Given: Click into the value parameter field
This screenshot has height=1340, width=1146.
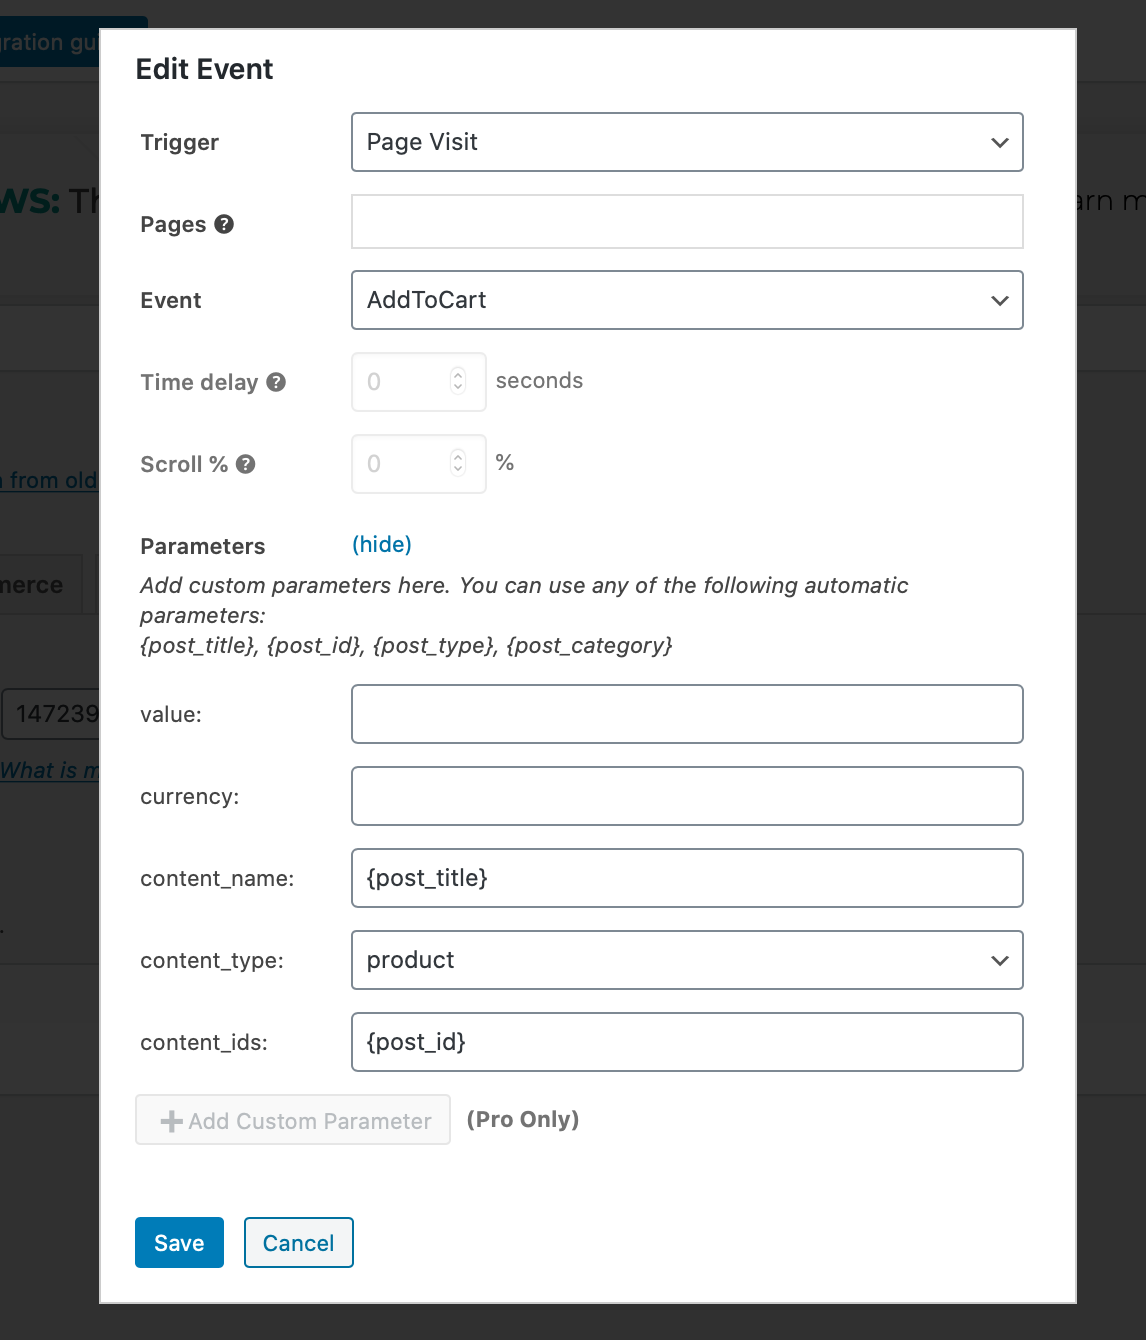Looking at the screenshot, I should (x=687, y=714).
